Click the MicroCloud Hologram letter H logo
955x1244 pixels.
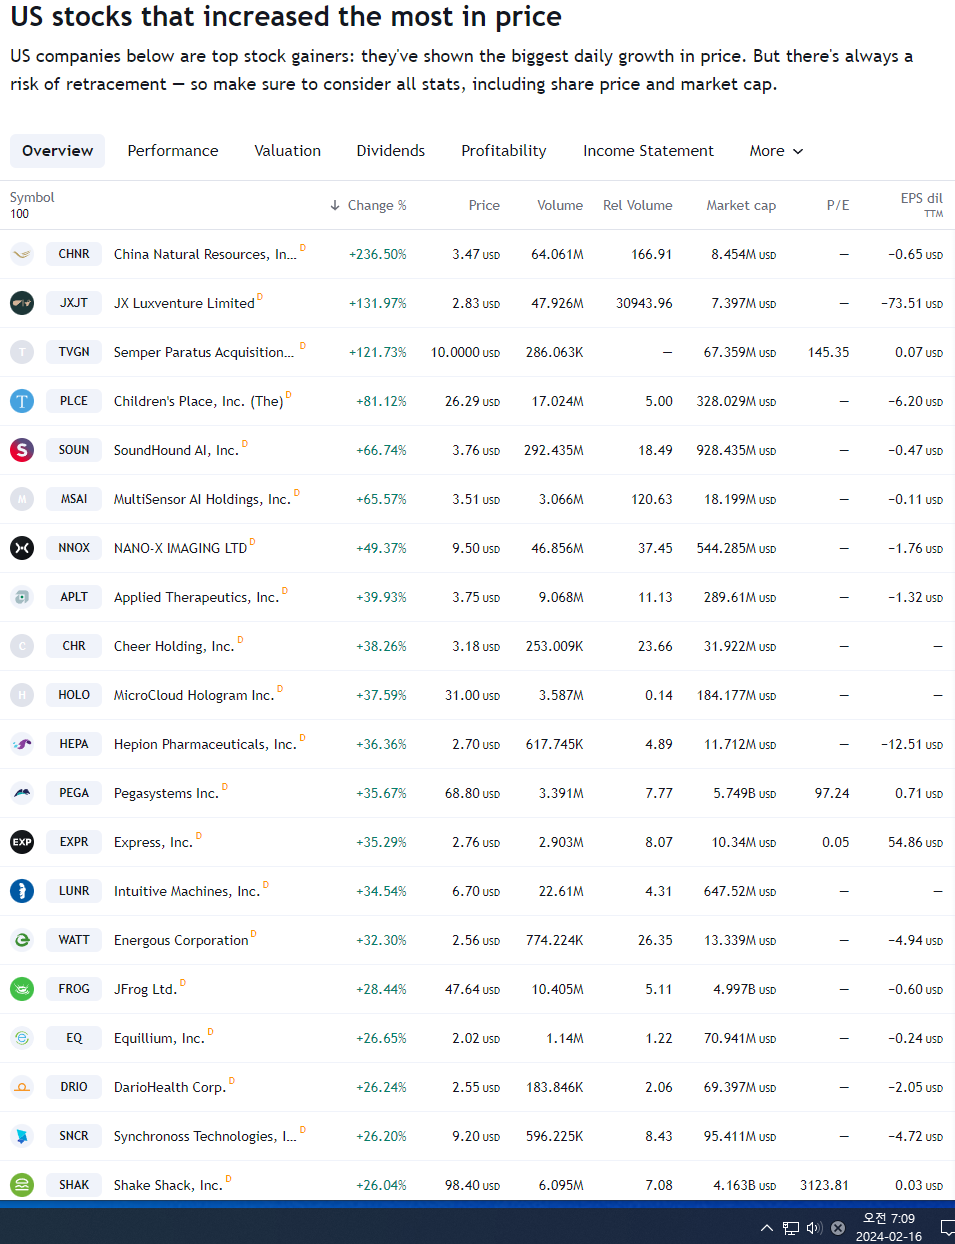point(22,695)
